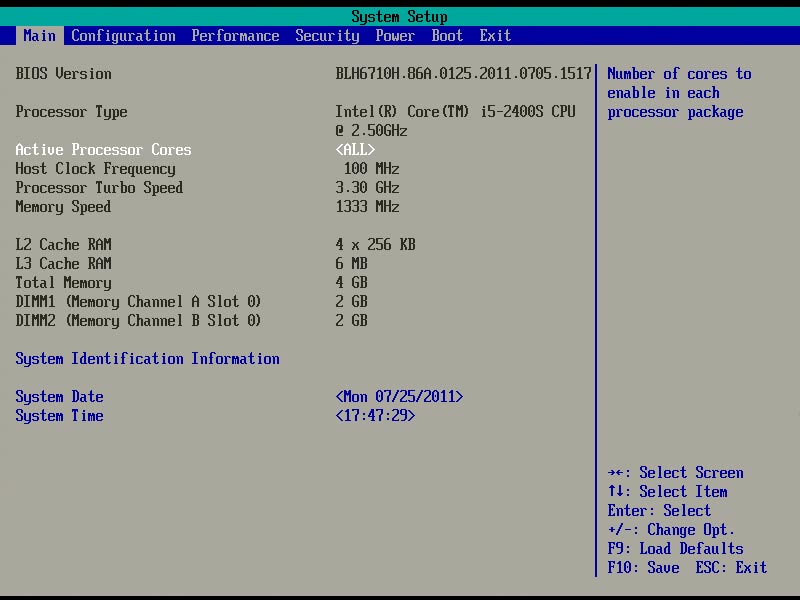Viewport: 800px width, 600px height.
Task: Click the F10: Save hint
Action: point(643,568)
